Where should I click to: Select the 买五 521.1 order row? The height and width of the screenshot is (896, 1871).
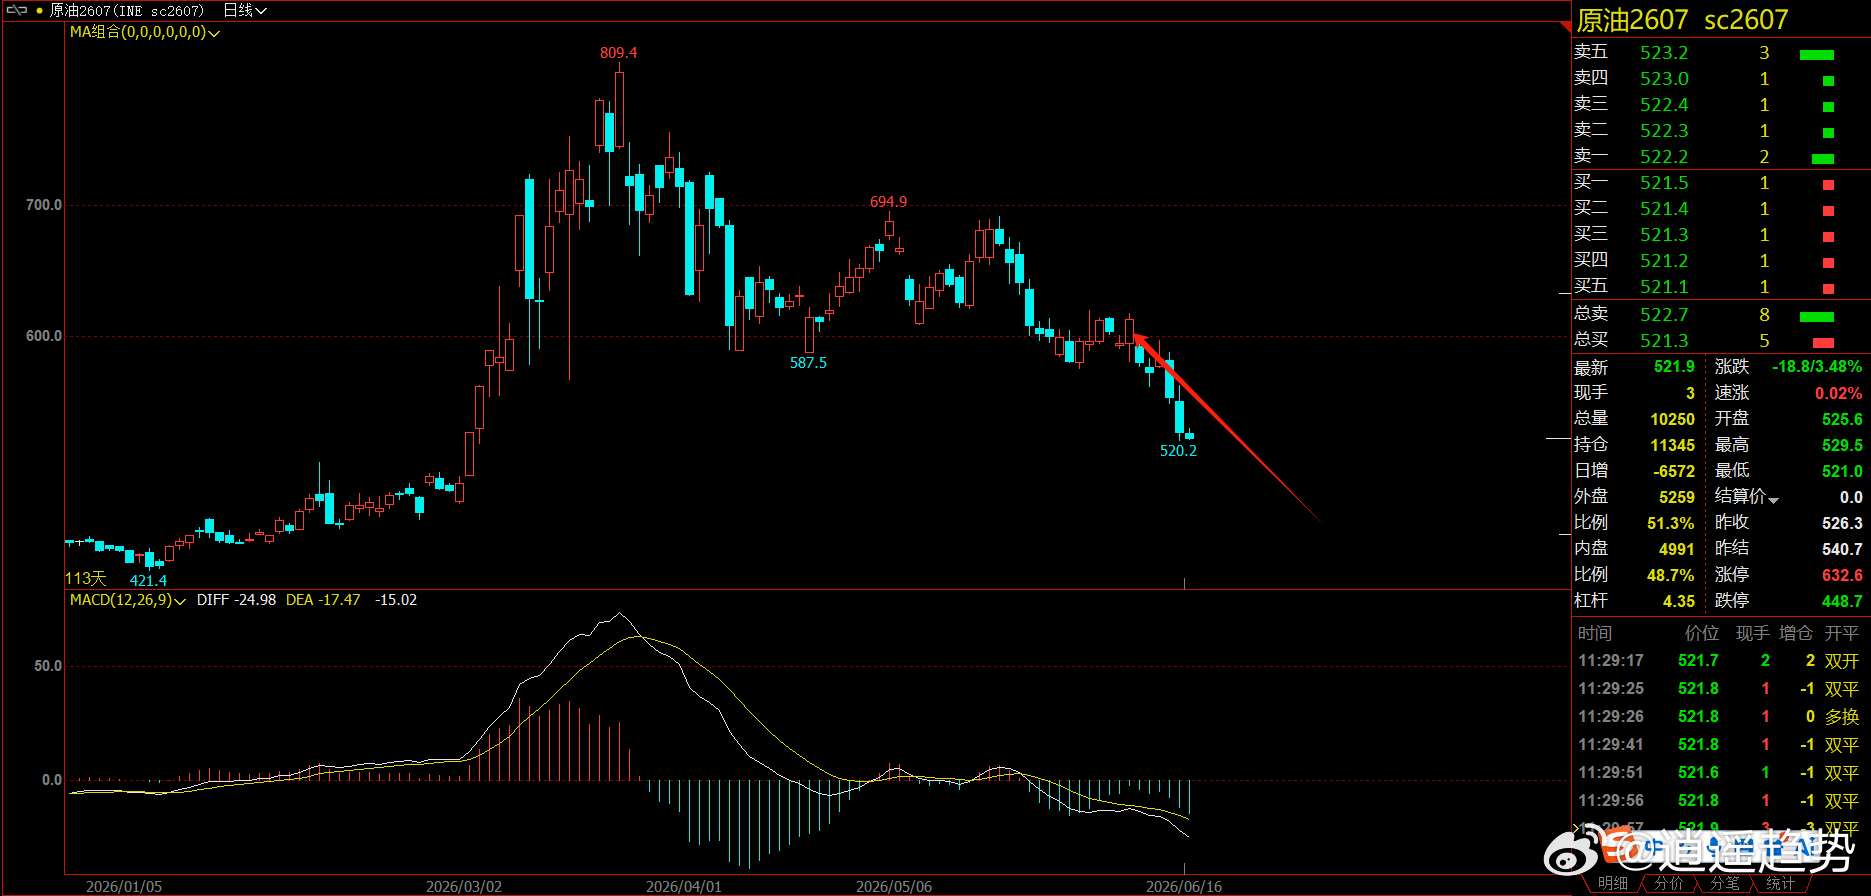coord(1721,287)
